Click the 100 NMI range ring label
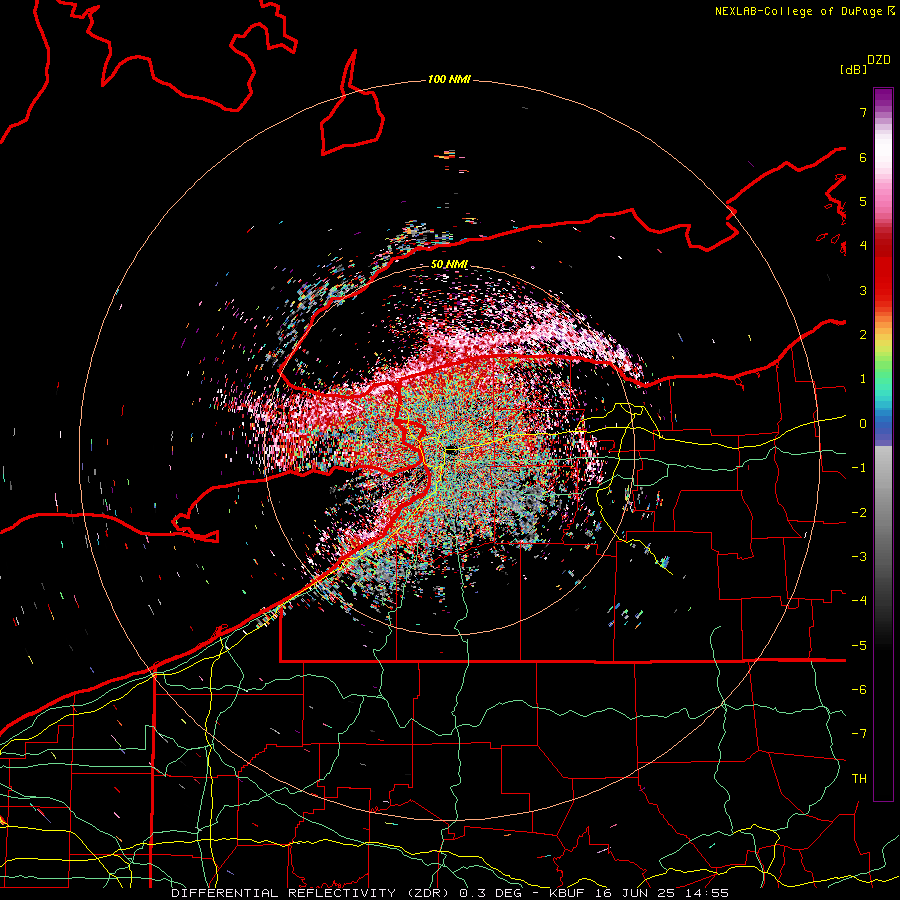The width and height of the screenshot is (900, 900). click(x=449, y=79)
